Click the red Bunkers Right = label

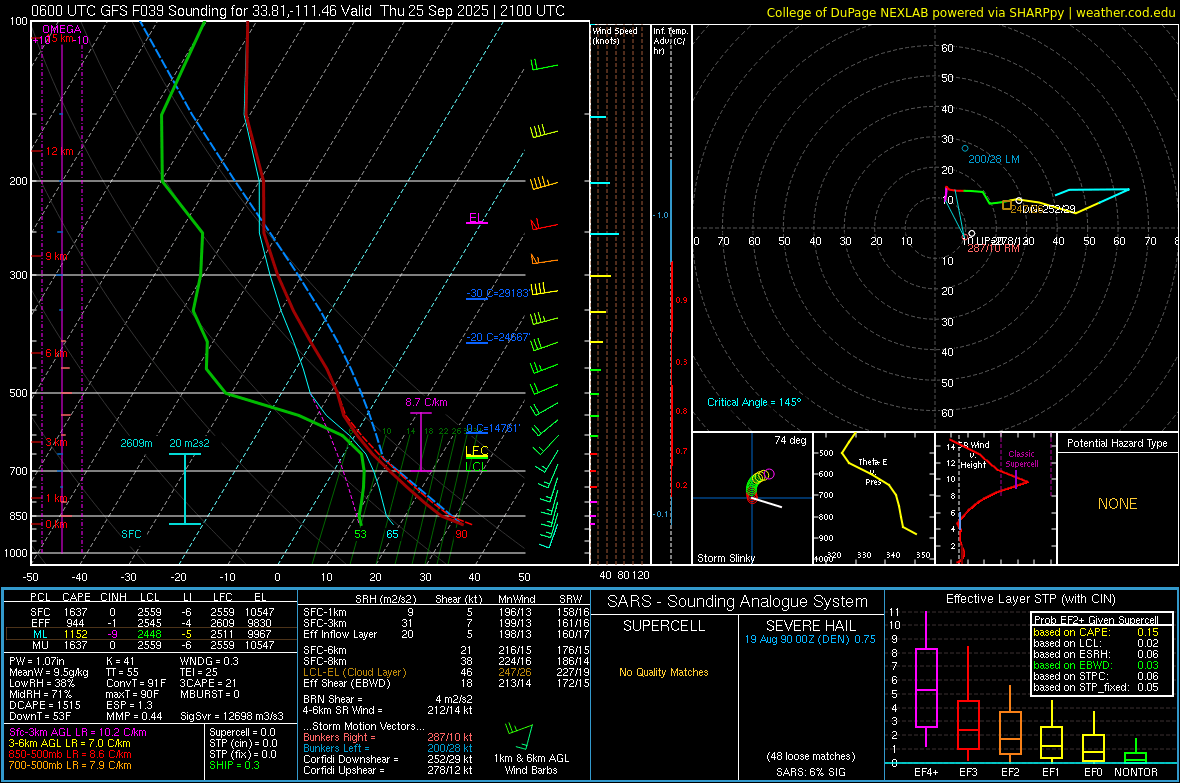pos(339,737)
